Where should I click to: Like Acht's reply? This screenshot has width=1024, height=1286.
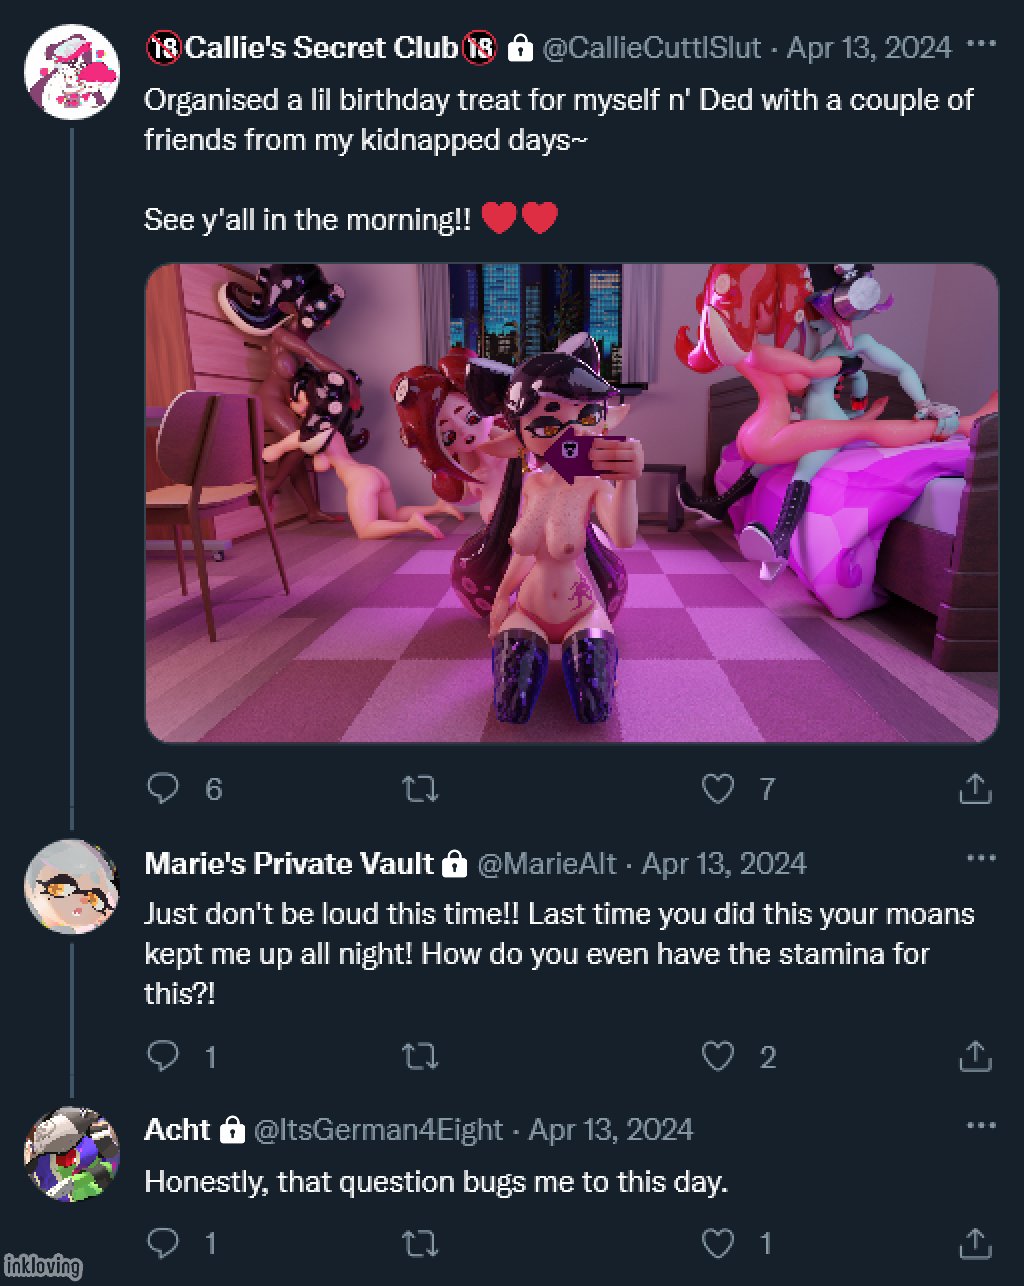point(718,1243)
